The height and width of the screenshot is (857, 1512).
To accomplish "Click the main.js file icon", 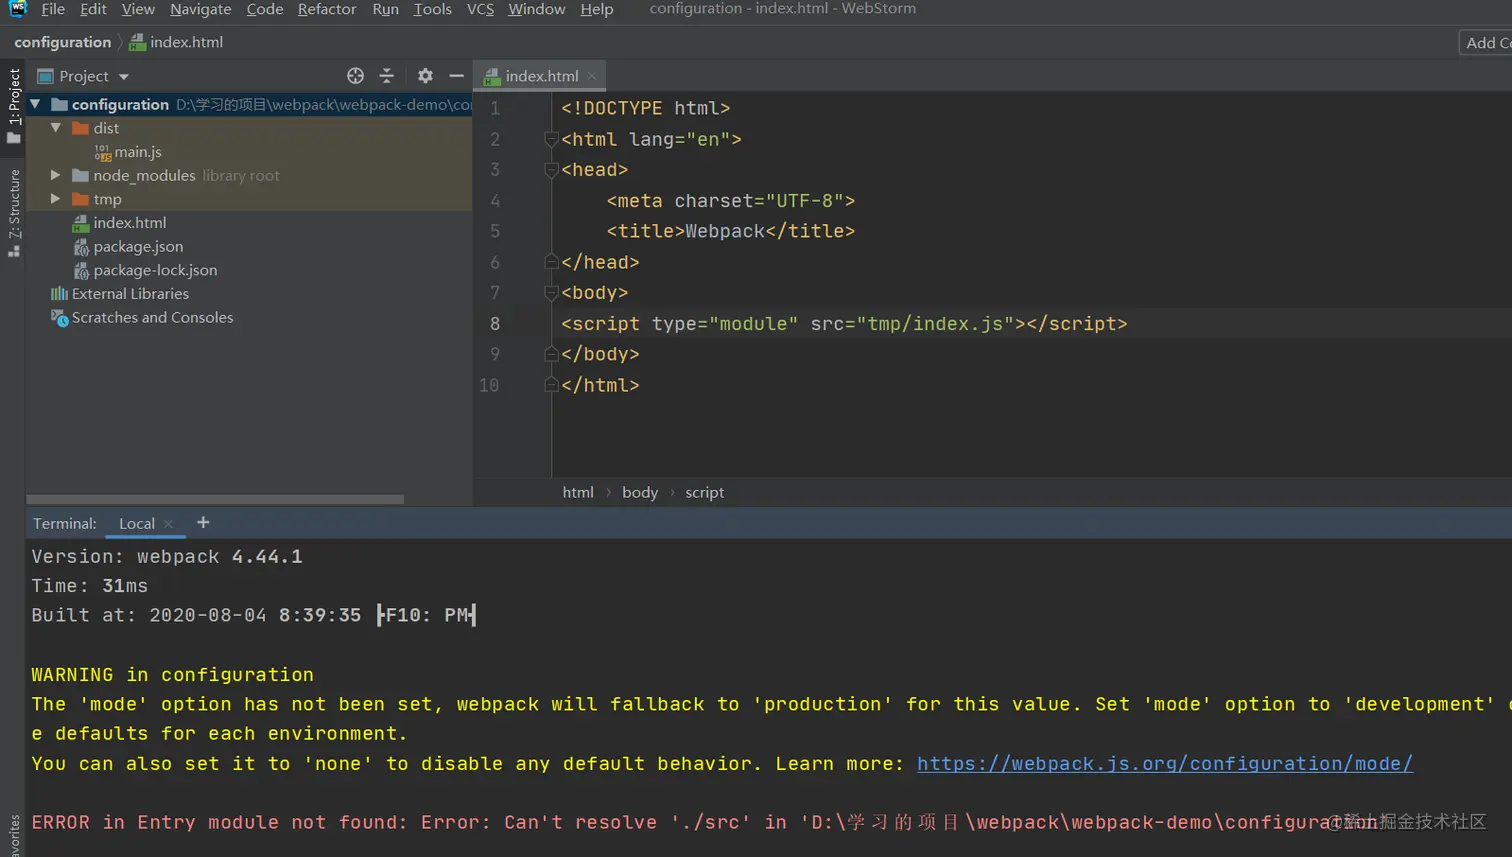I will (x=102, y=152).
